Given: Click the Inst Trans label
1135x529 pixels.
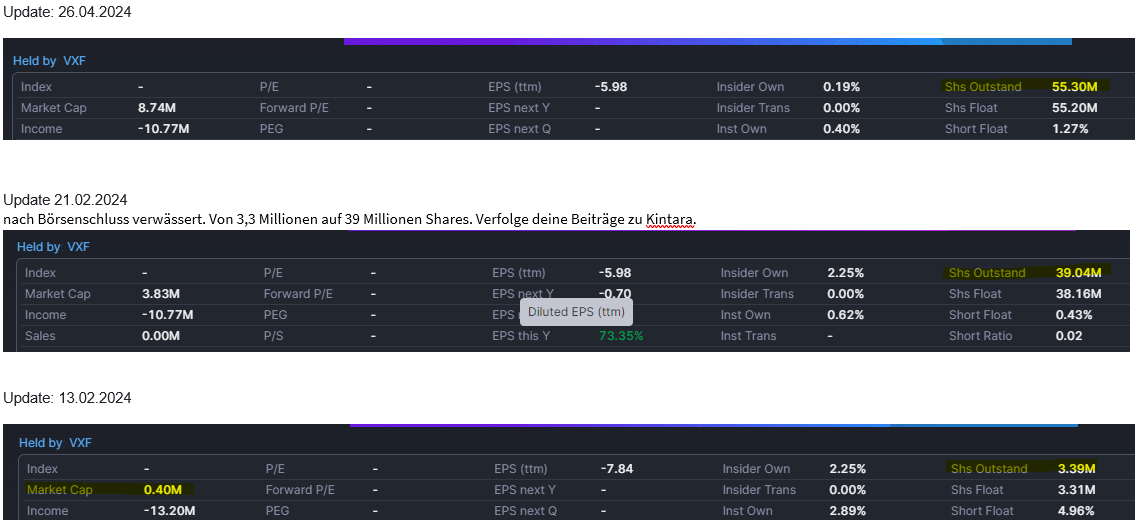Looking at the screenshot, I should pyautogui.click(x=748, y=336).
